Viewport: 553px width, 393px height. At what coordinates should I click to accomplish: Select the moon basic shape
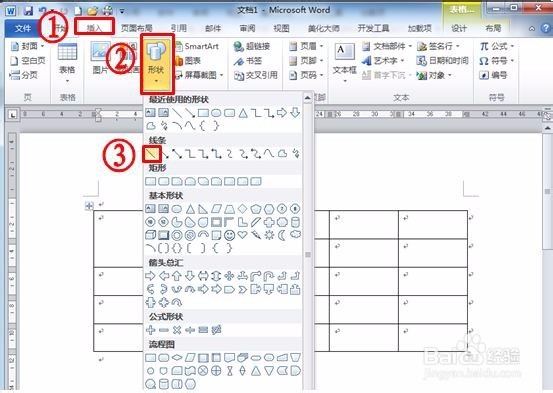282,235
